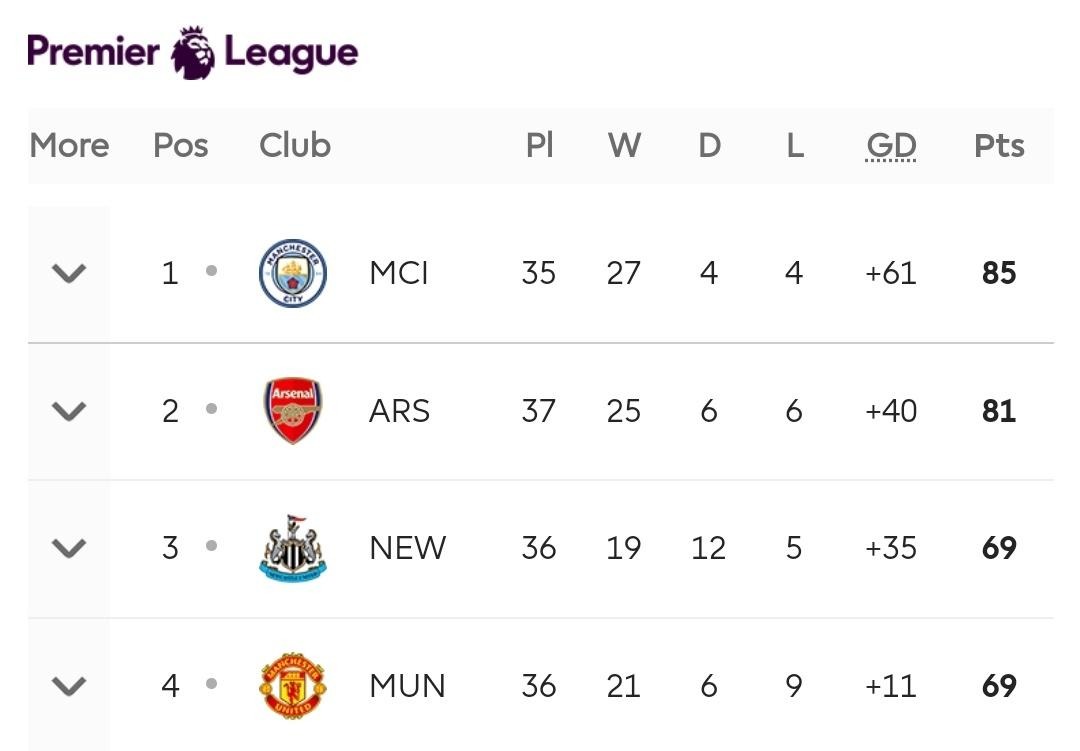This screenshot has width=1080, height=751.
Task: Open the ARS club link
Action: [399, 411]
